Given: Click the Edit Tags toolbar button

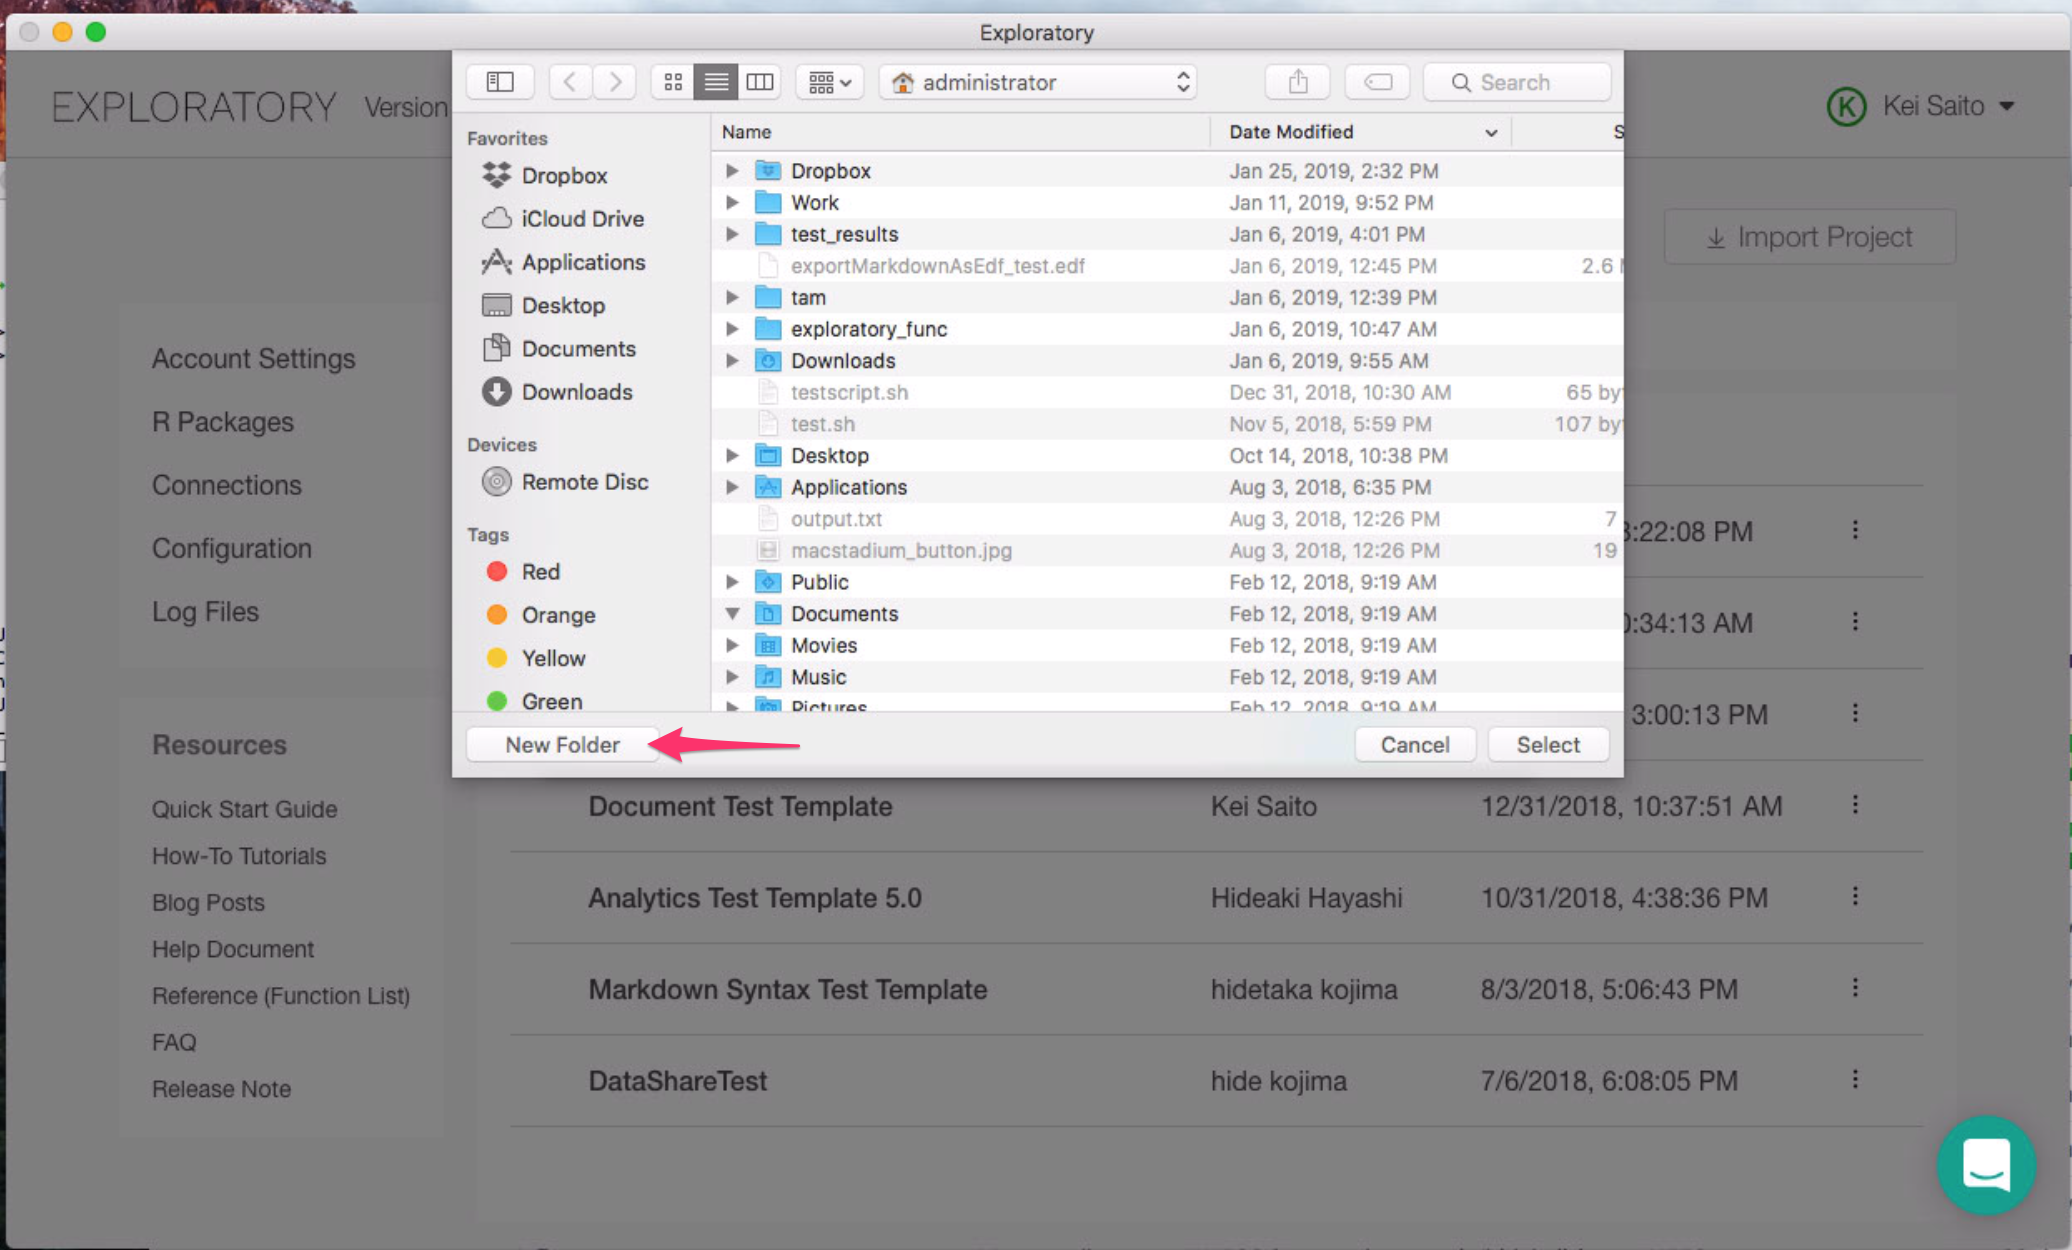Looking at the screenshot, I should pos(1377,82).
